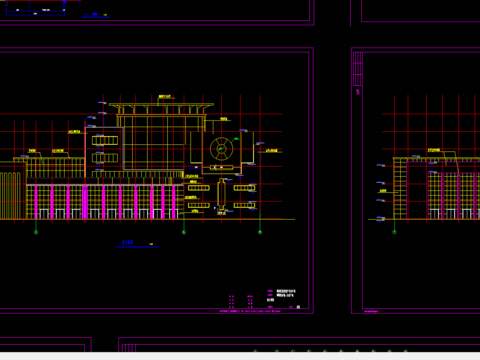Select the blue drawing title below the elevation
480x360 pixels.
pyautogui.click(x=128, y=242)
